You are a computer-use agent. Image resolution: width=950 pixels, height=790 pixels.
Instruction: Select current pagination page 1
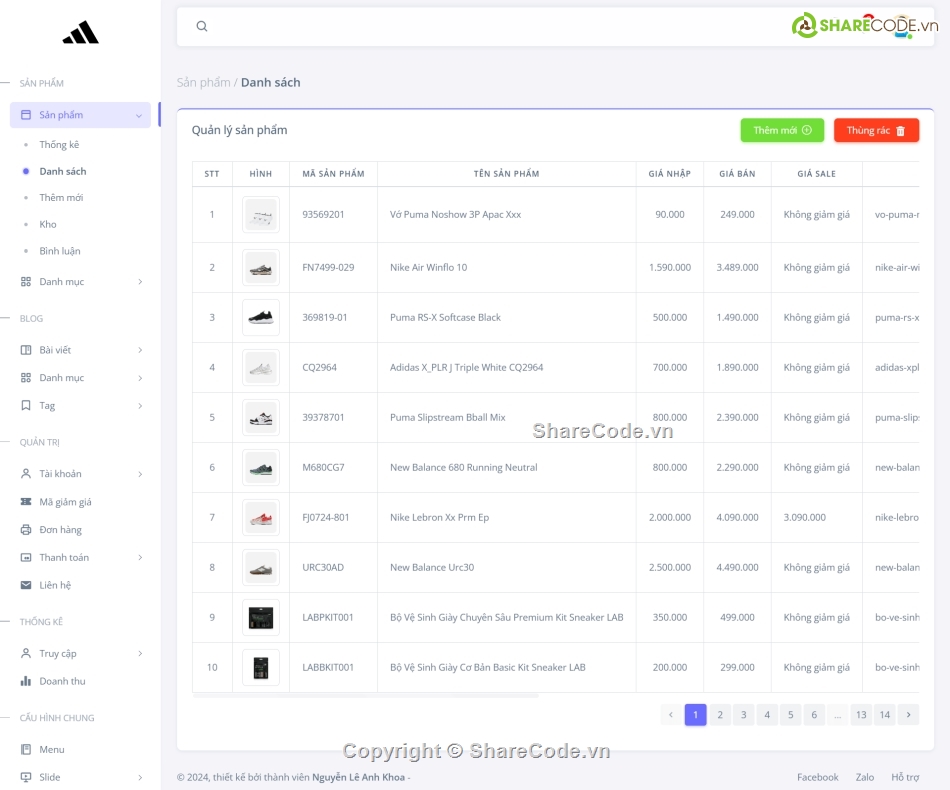[696, 715]
